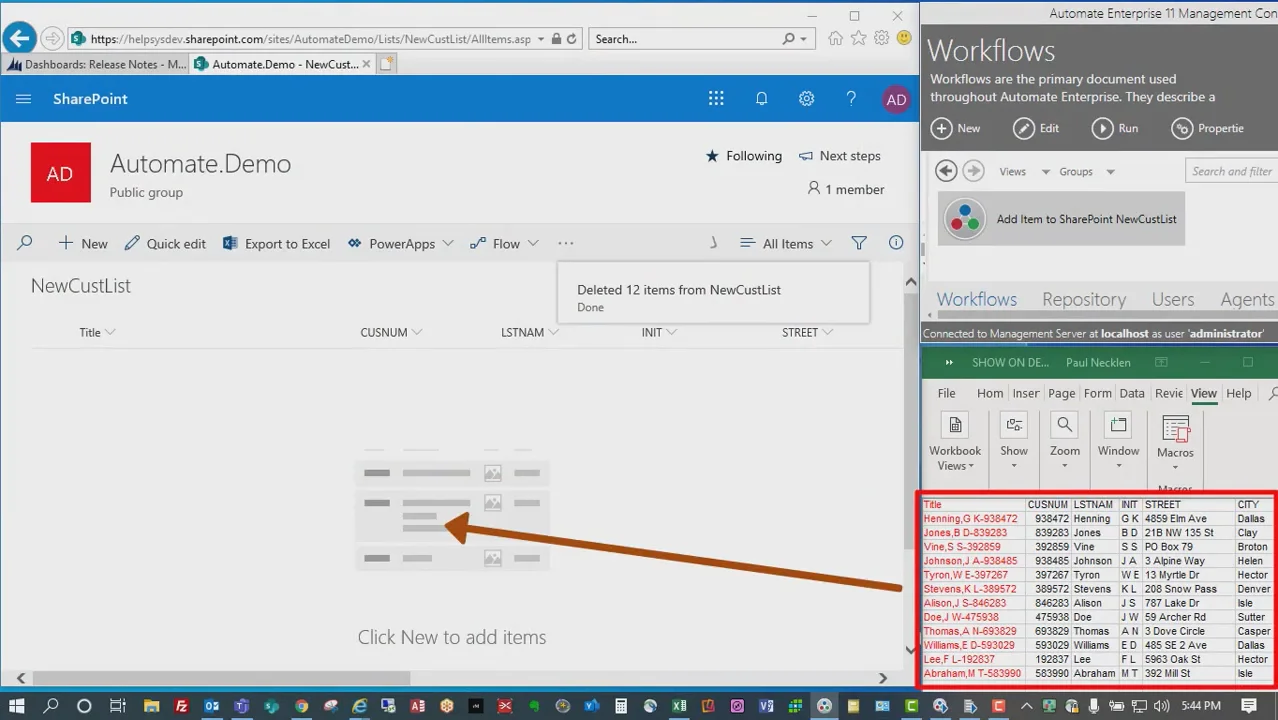
Task: Click the Automate back navigation arrow
Action: pos(946,171)
